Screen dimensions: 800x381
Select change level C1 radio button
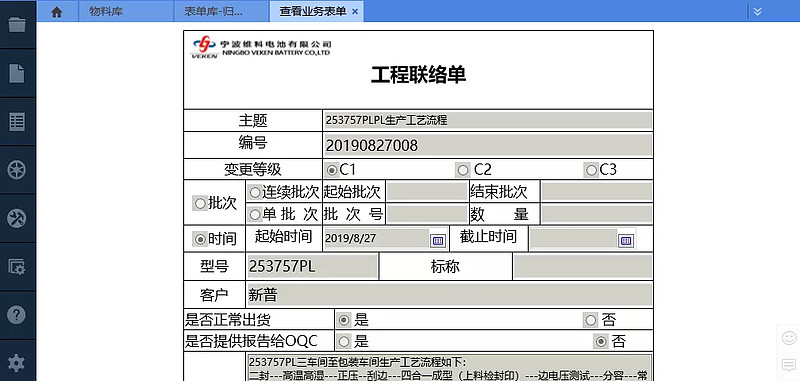pyautogui.click(x=333, y=170)
